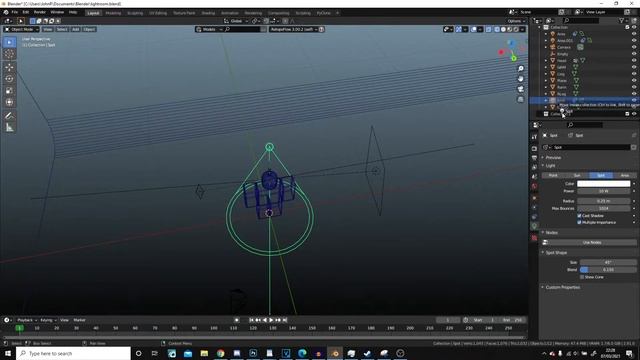Open the Tool properties tab

534,137
